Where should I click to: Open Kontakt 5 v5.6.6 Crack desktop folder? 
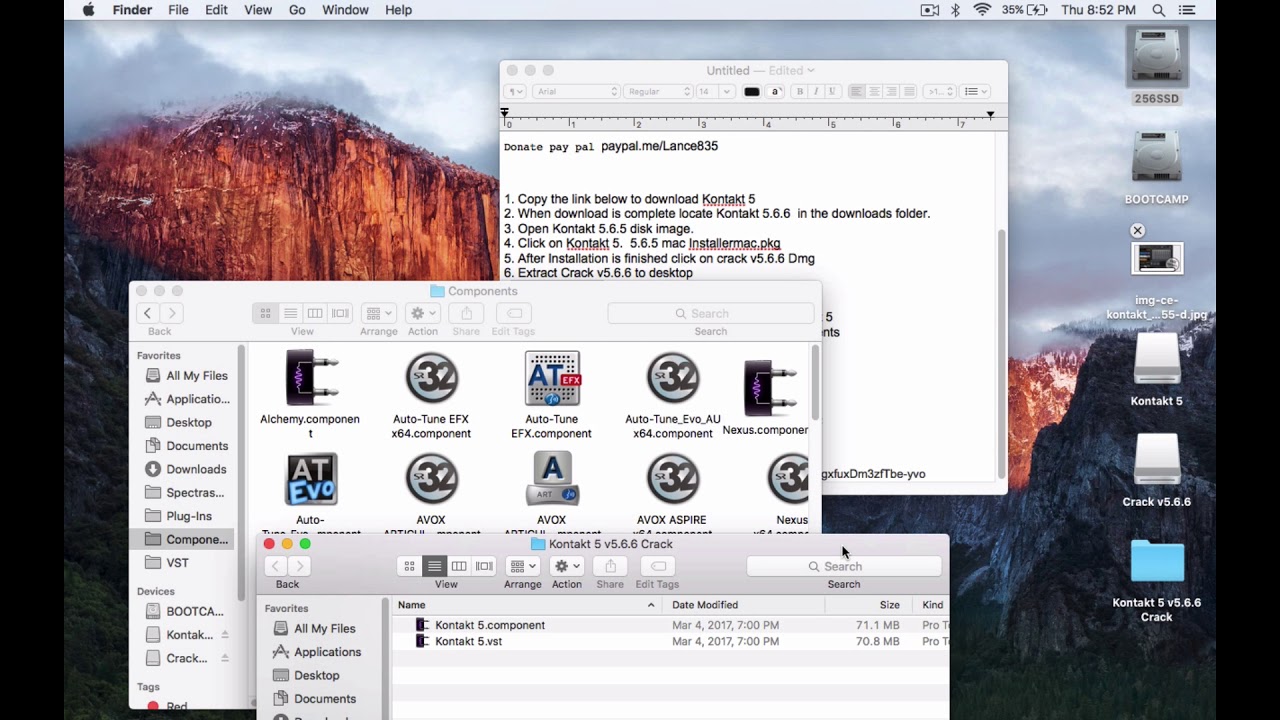click(1157, 561)
